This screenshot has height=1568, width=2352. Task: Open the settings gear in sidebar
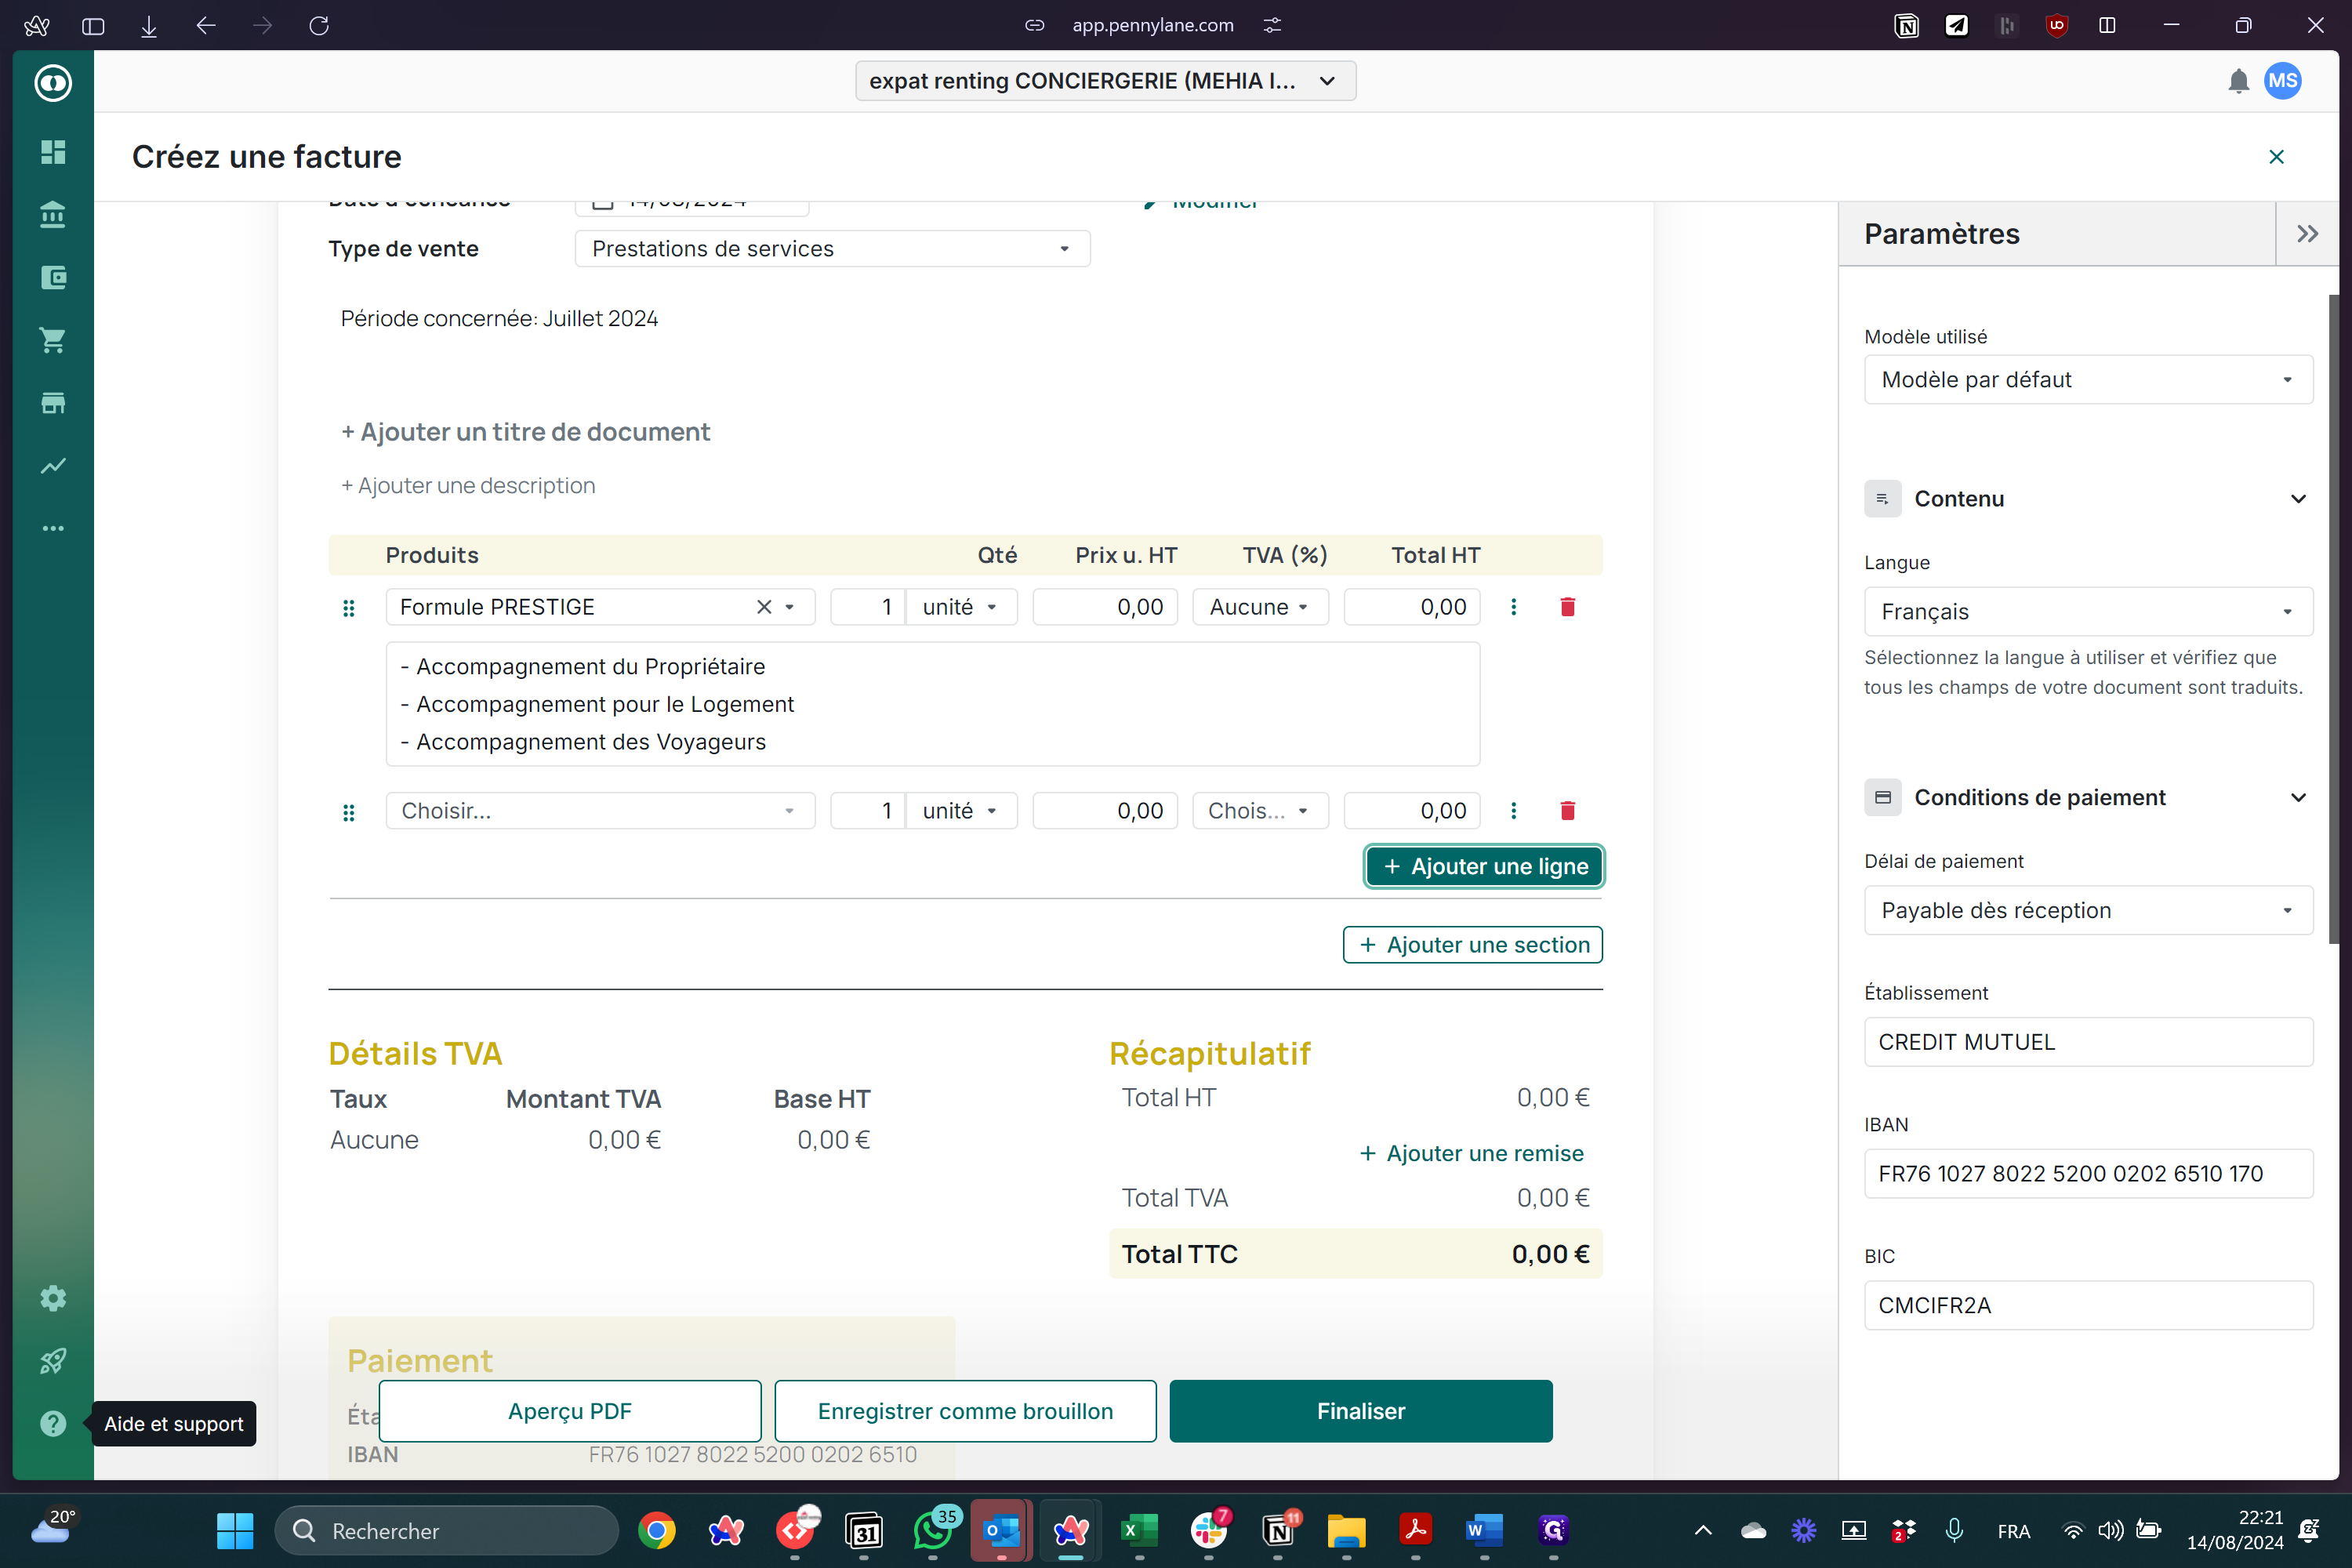[53, 1298]
